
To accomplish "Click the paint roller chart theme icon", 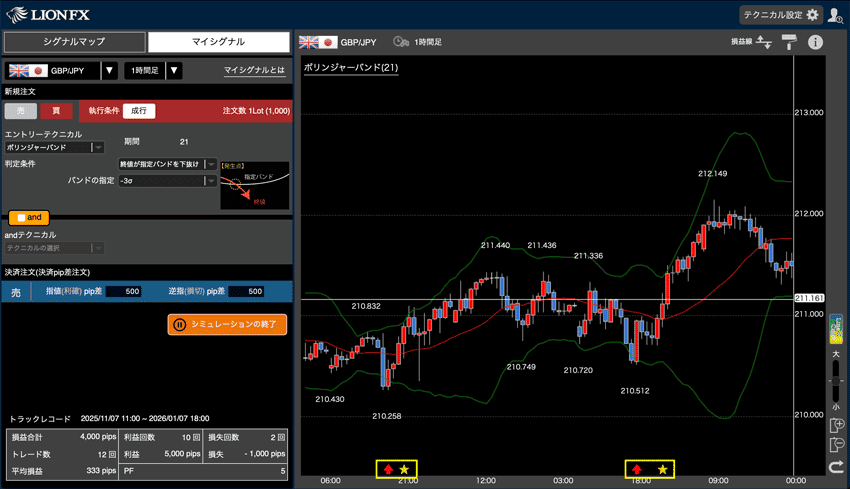I will 790,42.
